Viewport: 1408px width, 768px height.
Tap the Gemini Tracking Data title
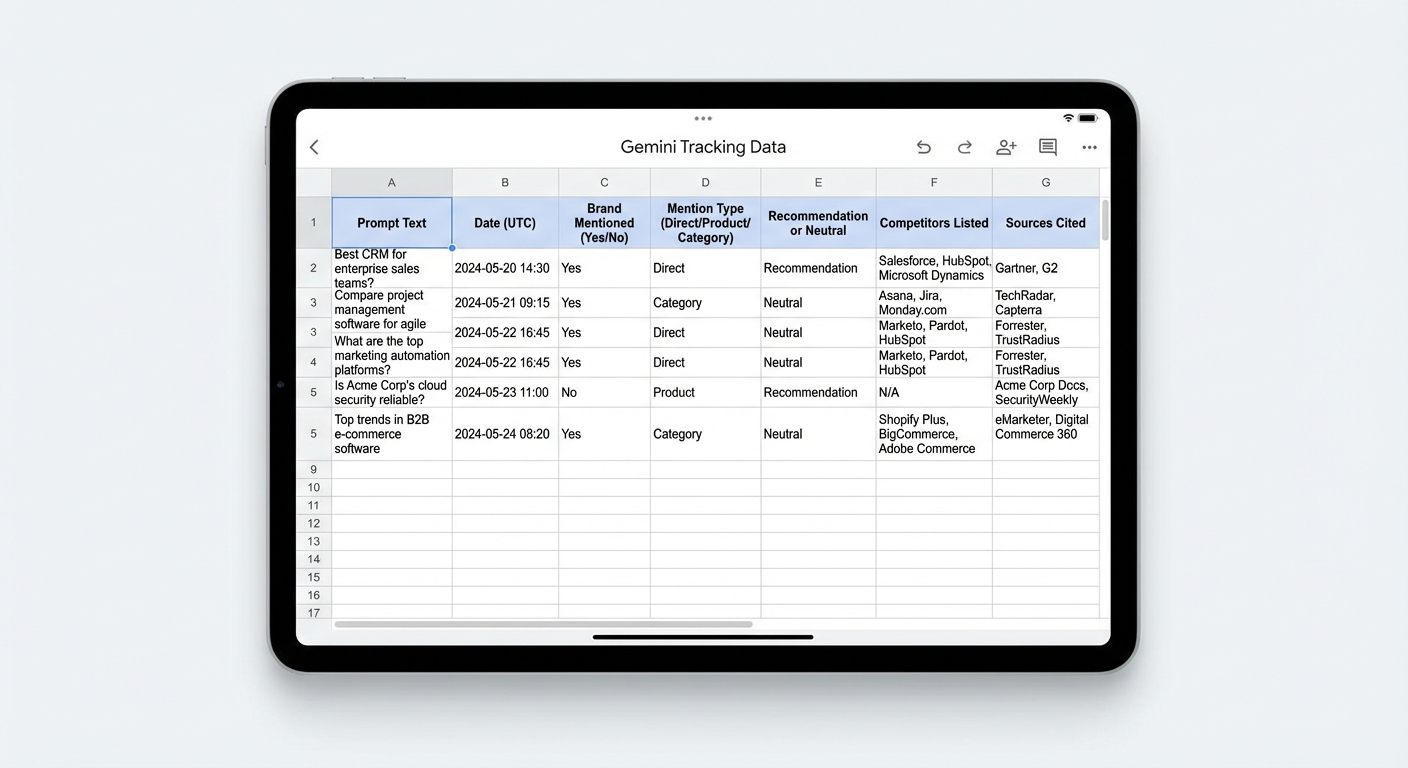tap(703, 146)
